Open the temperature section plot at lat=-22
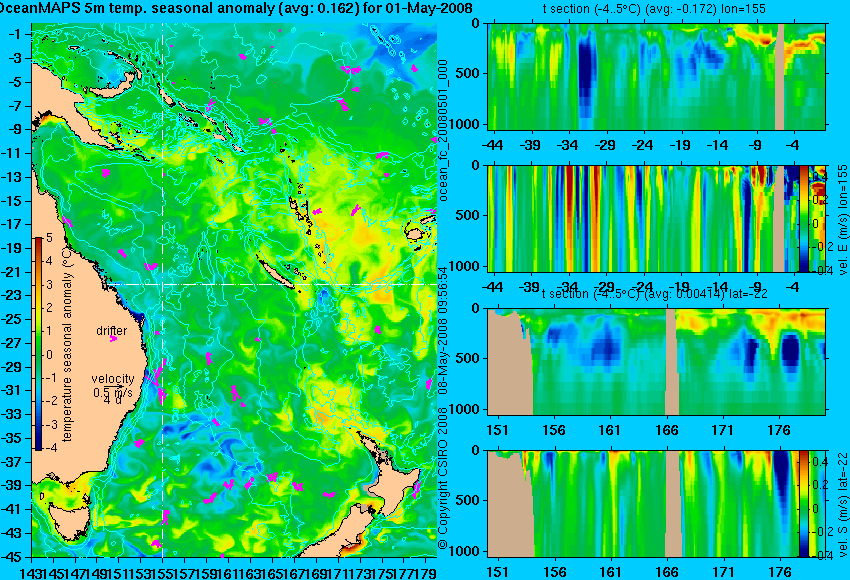 (657, 362)
